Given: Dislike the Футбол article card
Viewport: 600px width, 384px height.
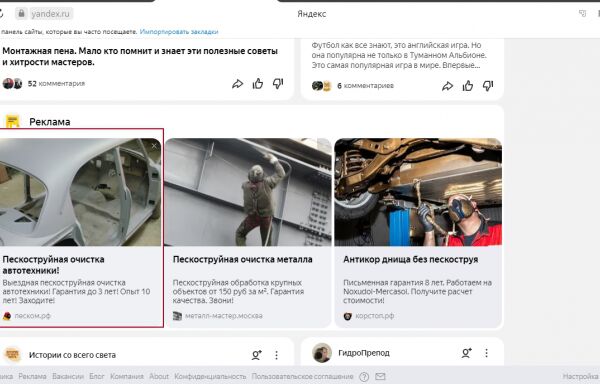Looking at the screenshot, I should [488, 86].
